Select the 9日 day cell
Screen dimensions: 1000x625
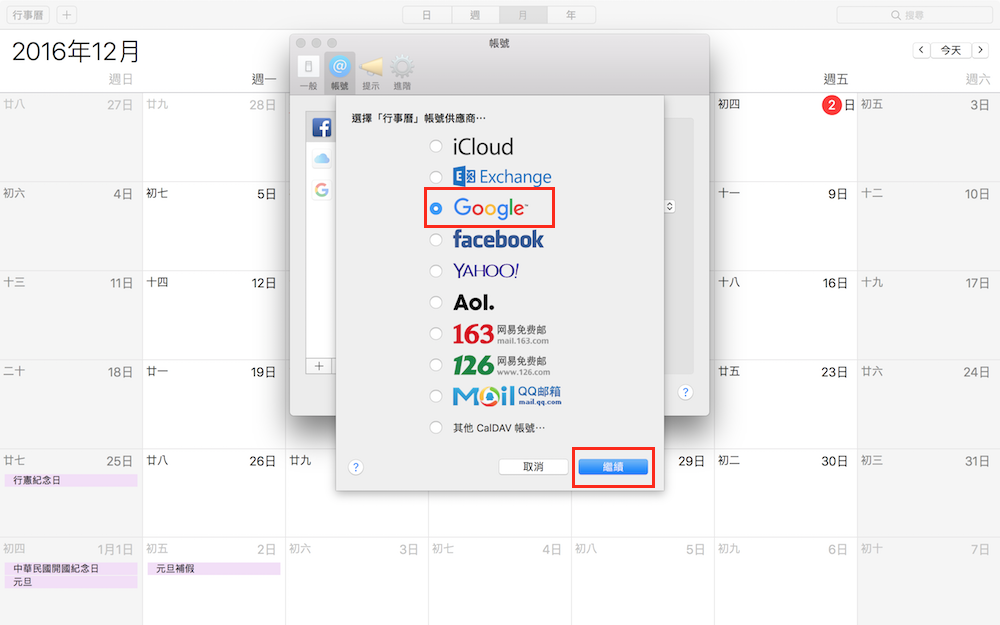coord(785,226)
